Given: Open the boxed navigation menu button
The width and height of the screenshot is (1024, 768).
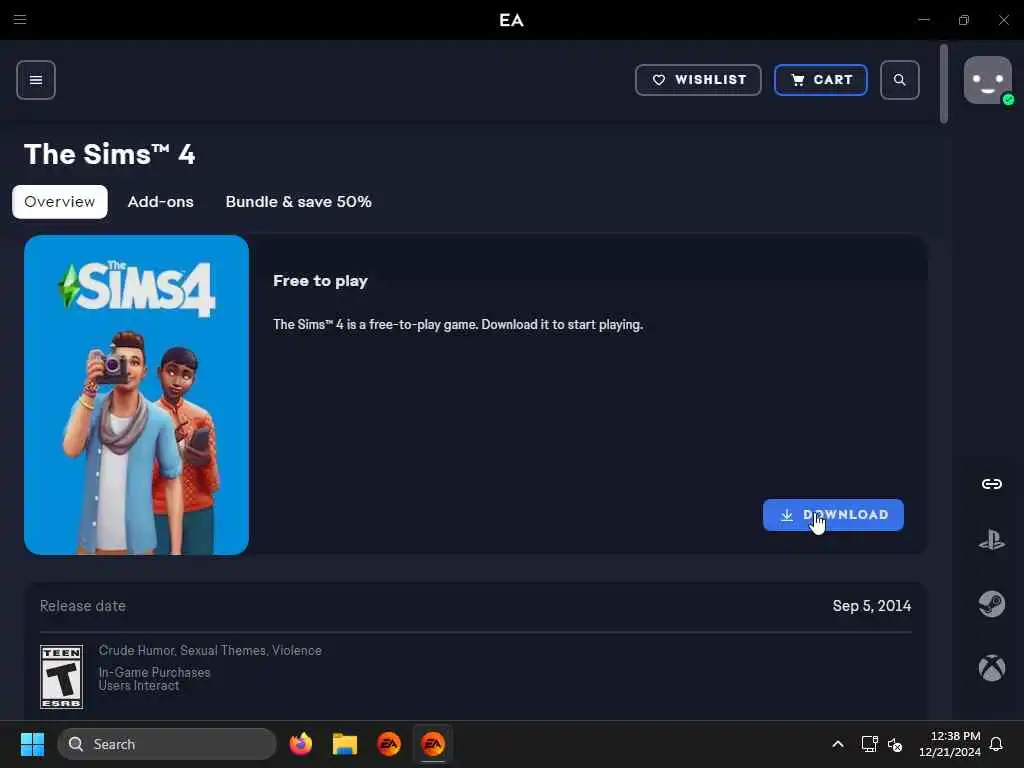Looking at the screenshot, I should (36, 80).
